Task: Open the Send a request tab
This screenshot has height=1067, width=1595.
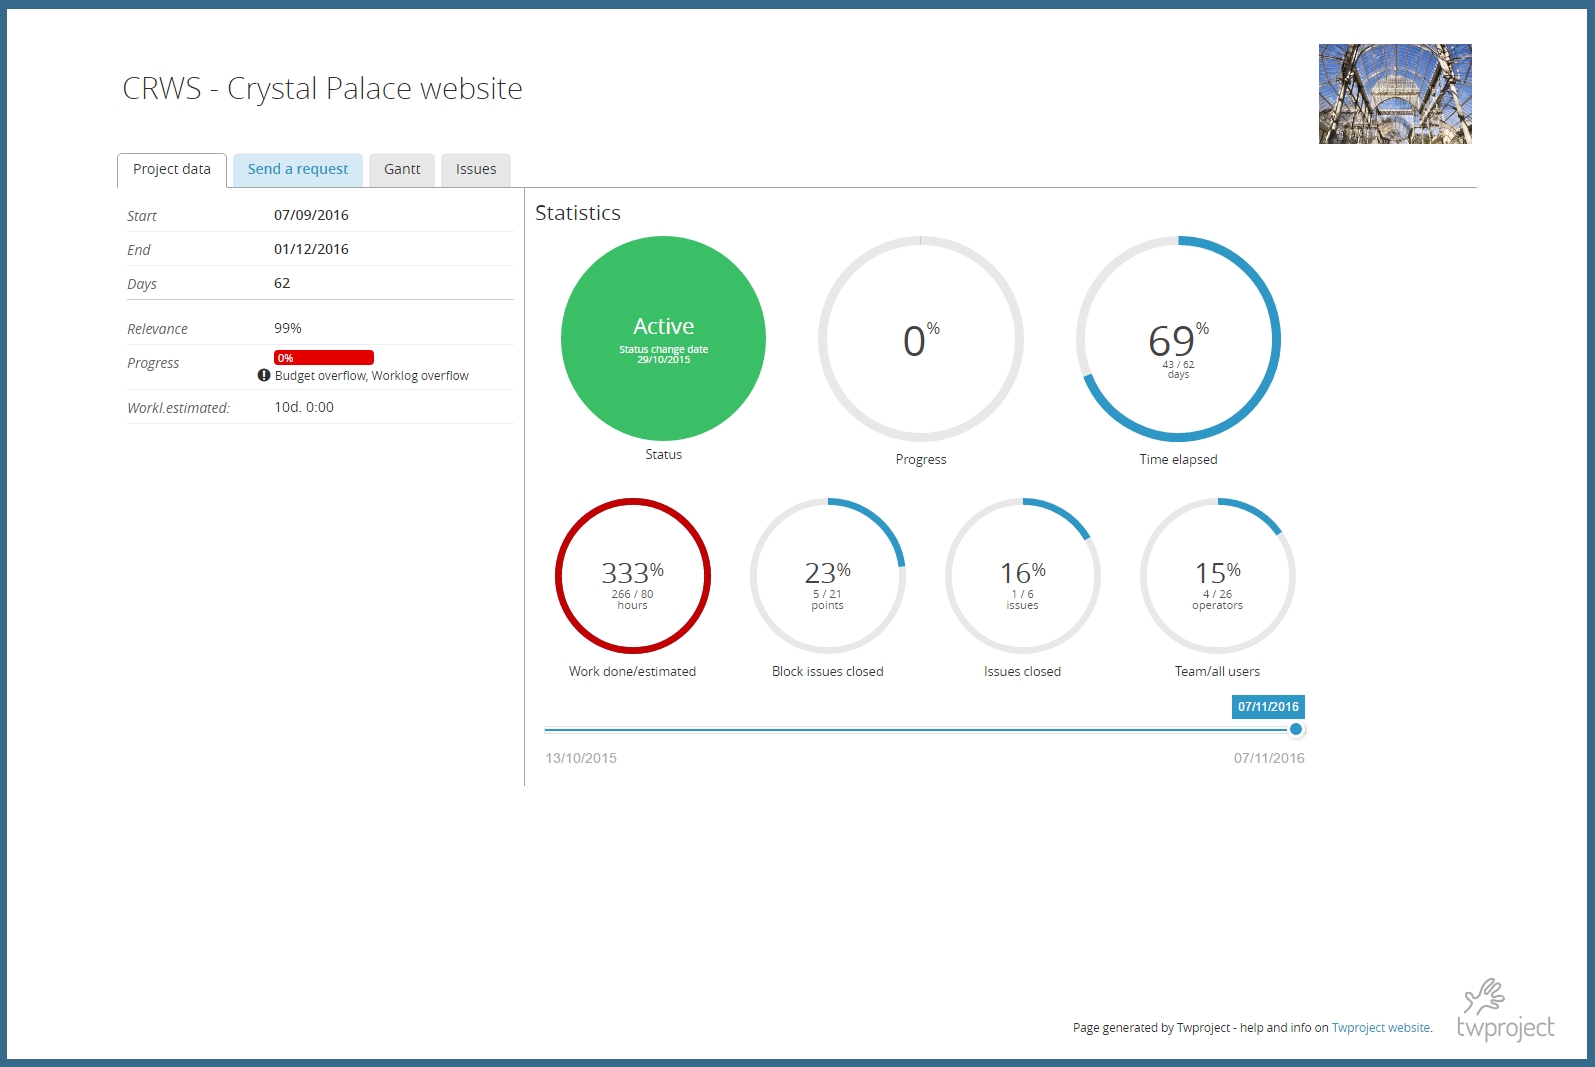Action: 298,170
